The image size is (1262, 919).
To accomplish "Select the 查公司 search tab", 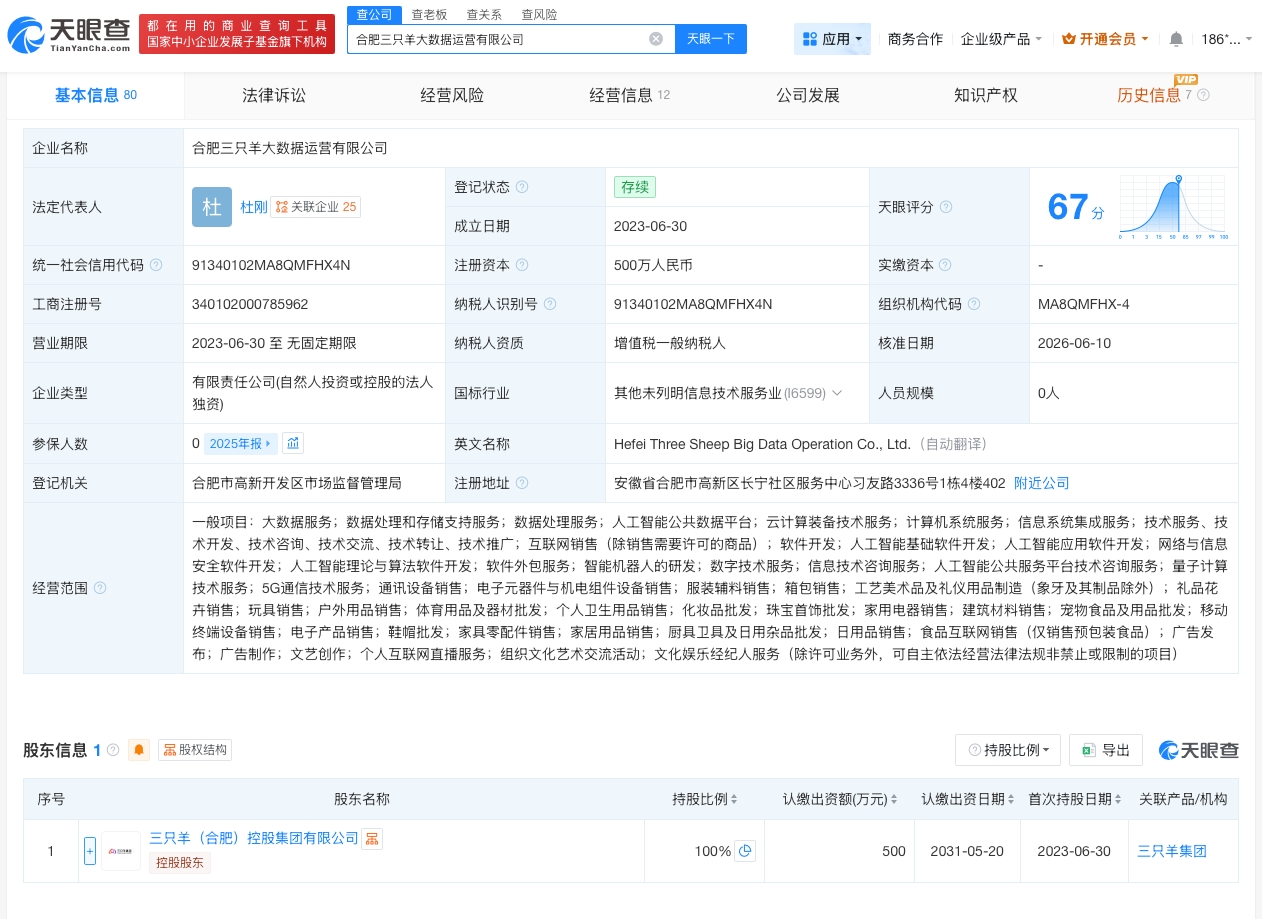I will [x=374, y=14].
